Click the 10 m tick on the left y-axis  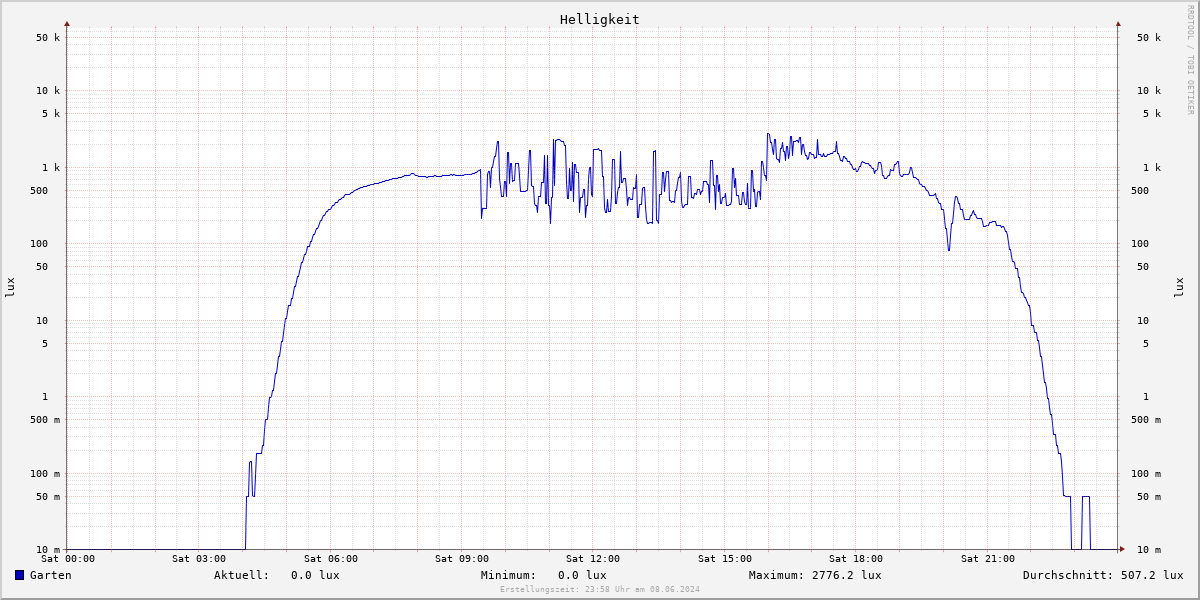48,550
